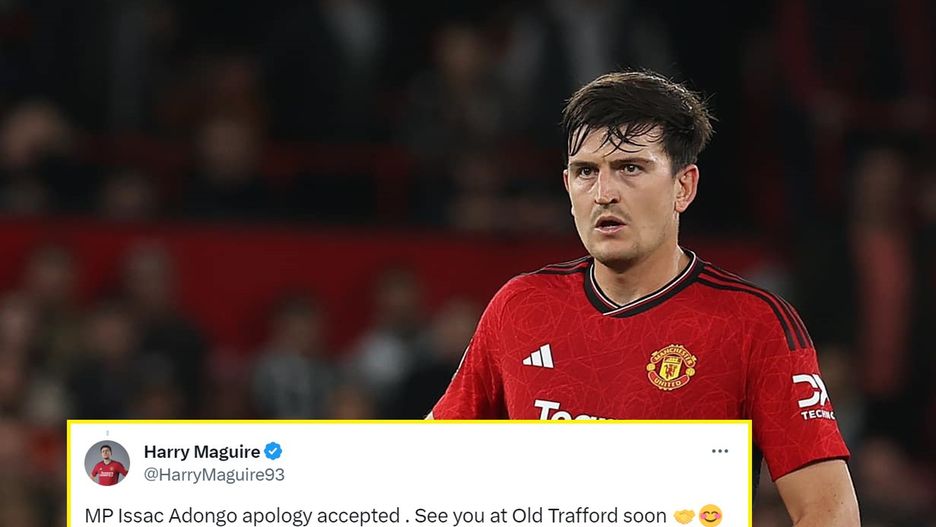Click the blue verified checkmark badge
The image size is (936, 527).
273,451
